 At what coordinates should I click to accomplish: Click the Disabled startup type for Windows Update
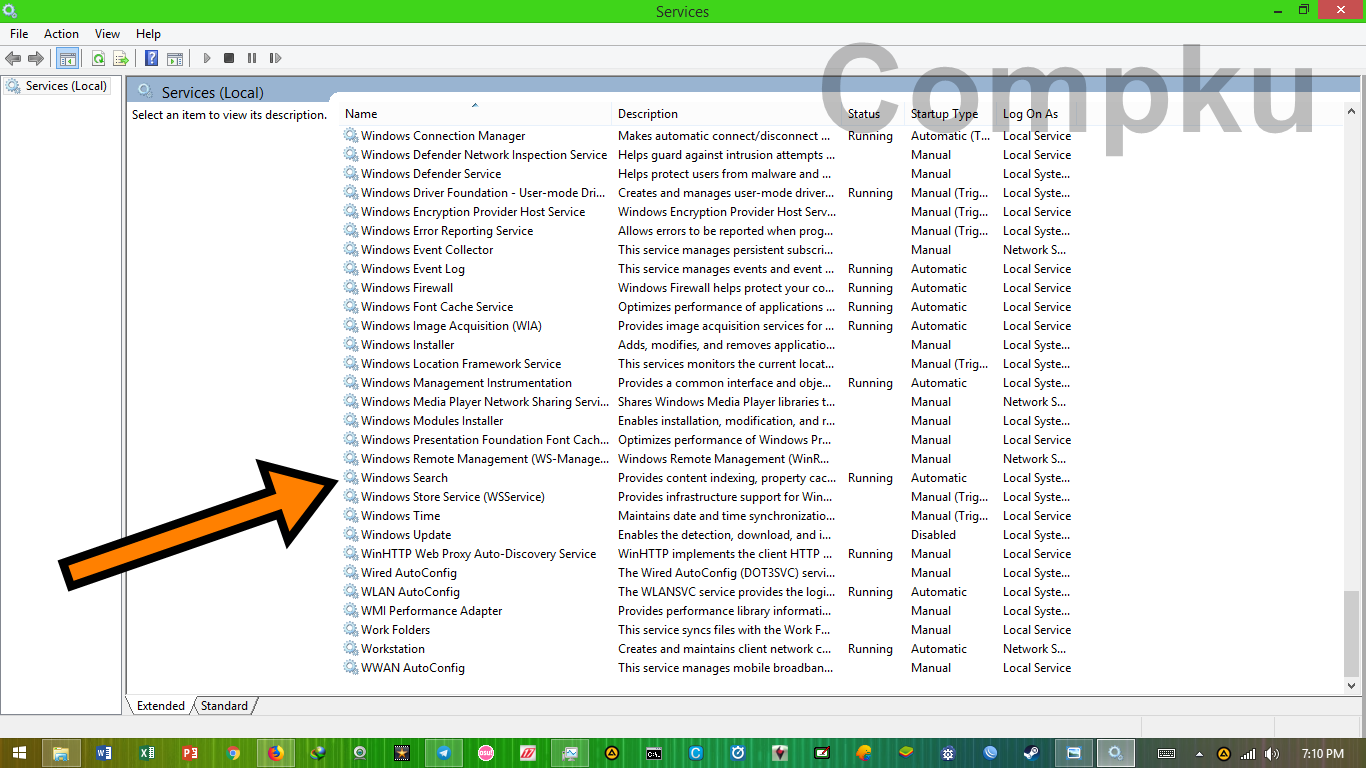coord(933,535)
